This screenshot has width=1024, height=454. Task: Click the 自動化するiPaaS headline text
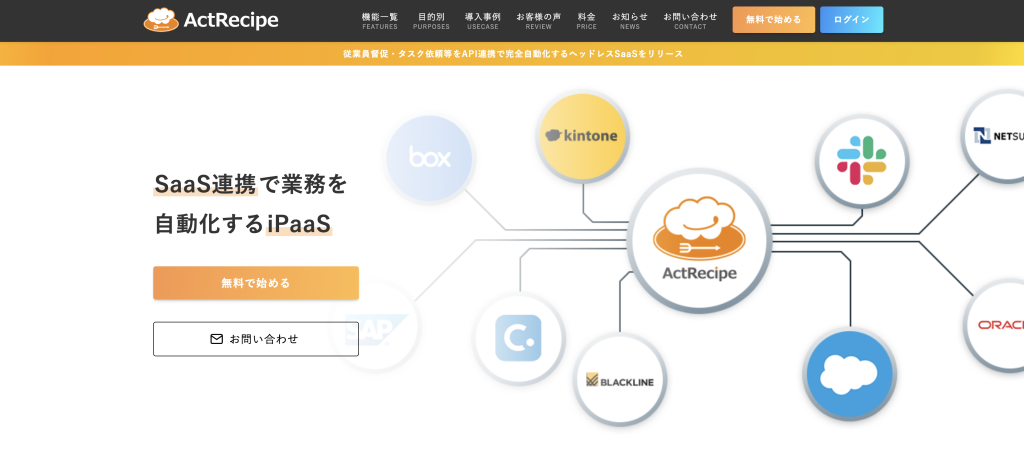click(243, 224)
